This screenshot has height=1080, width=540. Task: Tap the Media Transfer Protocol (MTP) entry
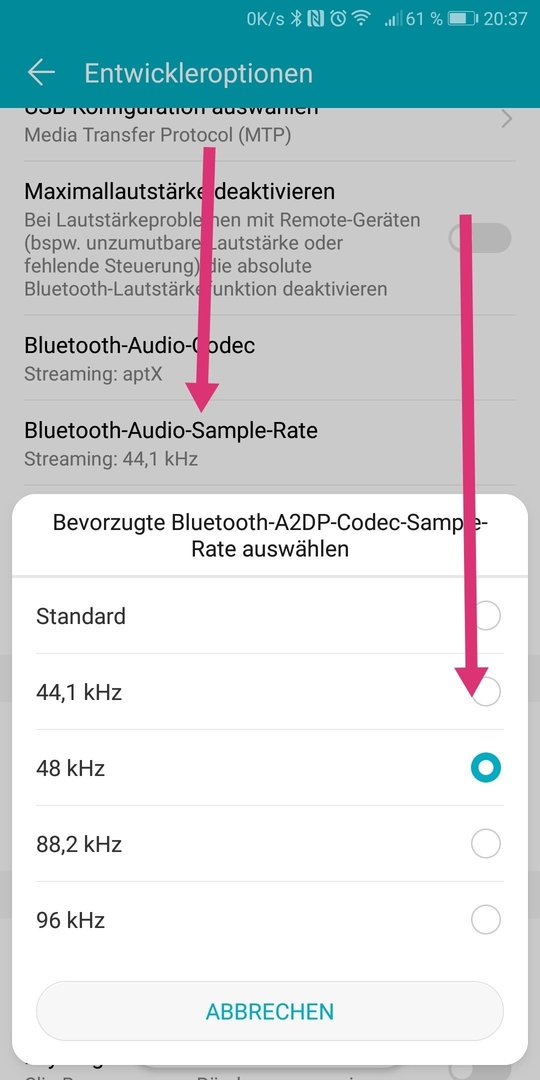pyautogui.click(x=158, y=135)
